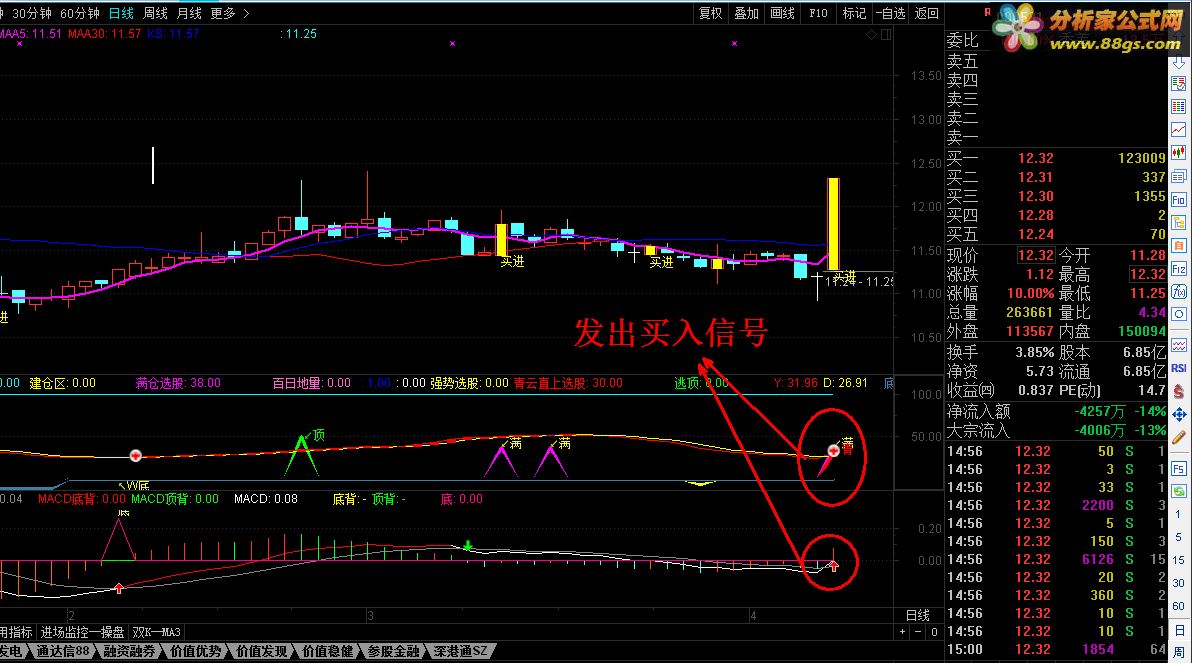Click the 净流入额 value -4257万
Screen dimensions: 1192x663
pos(1099,411)
